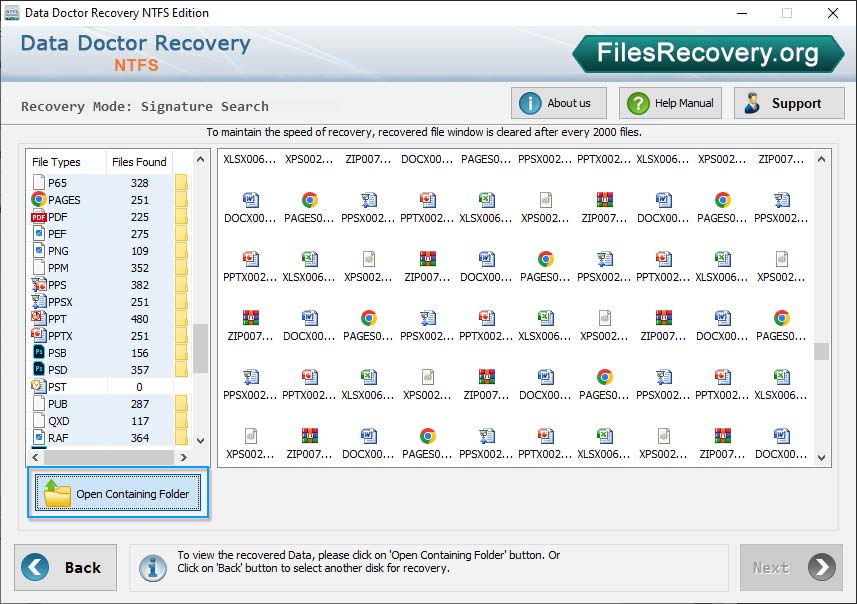The image size is (857, 604).
Task: Select the P65 file type icon
Action: click(x=39, y=183)
